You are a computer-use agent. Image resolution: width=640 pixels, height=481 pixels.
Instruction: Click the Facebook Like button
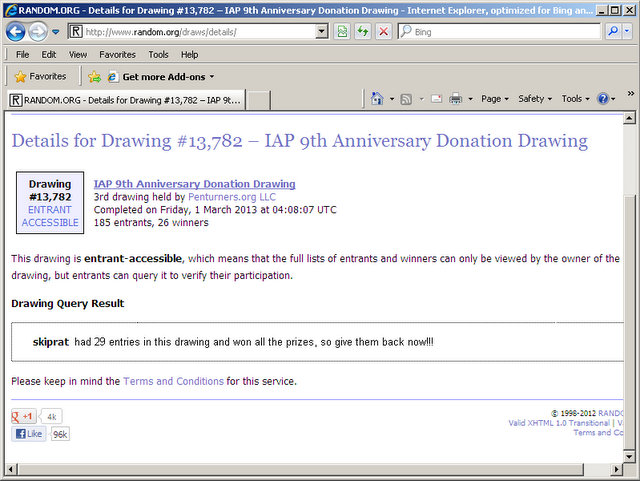pos(29,434)
